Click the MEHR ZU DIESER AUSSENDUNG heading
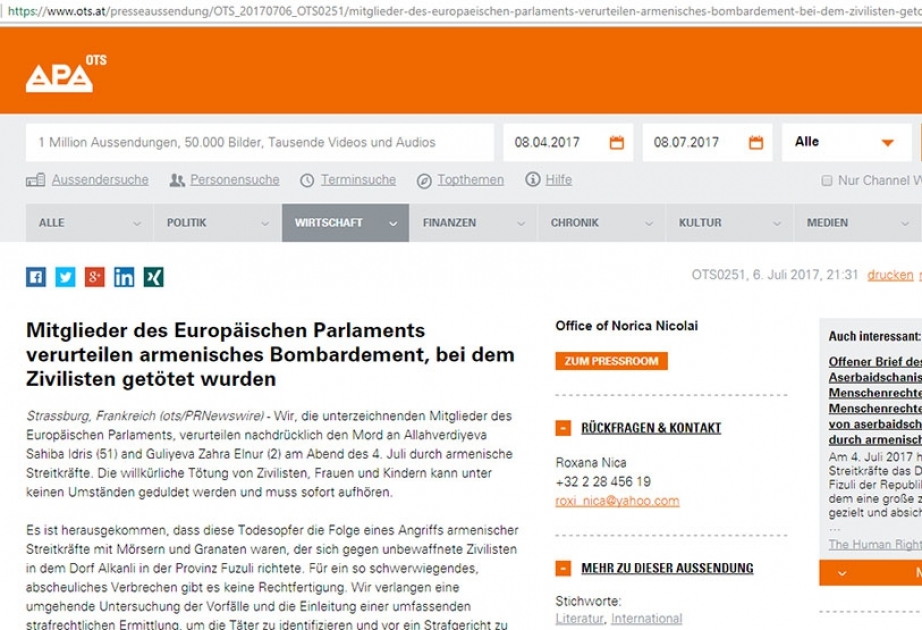Image resolution: width=922 pixels, height=630 pixels. (x=667, y=568)
